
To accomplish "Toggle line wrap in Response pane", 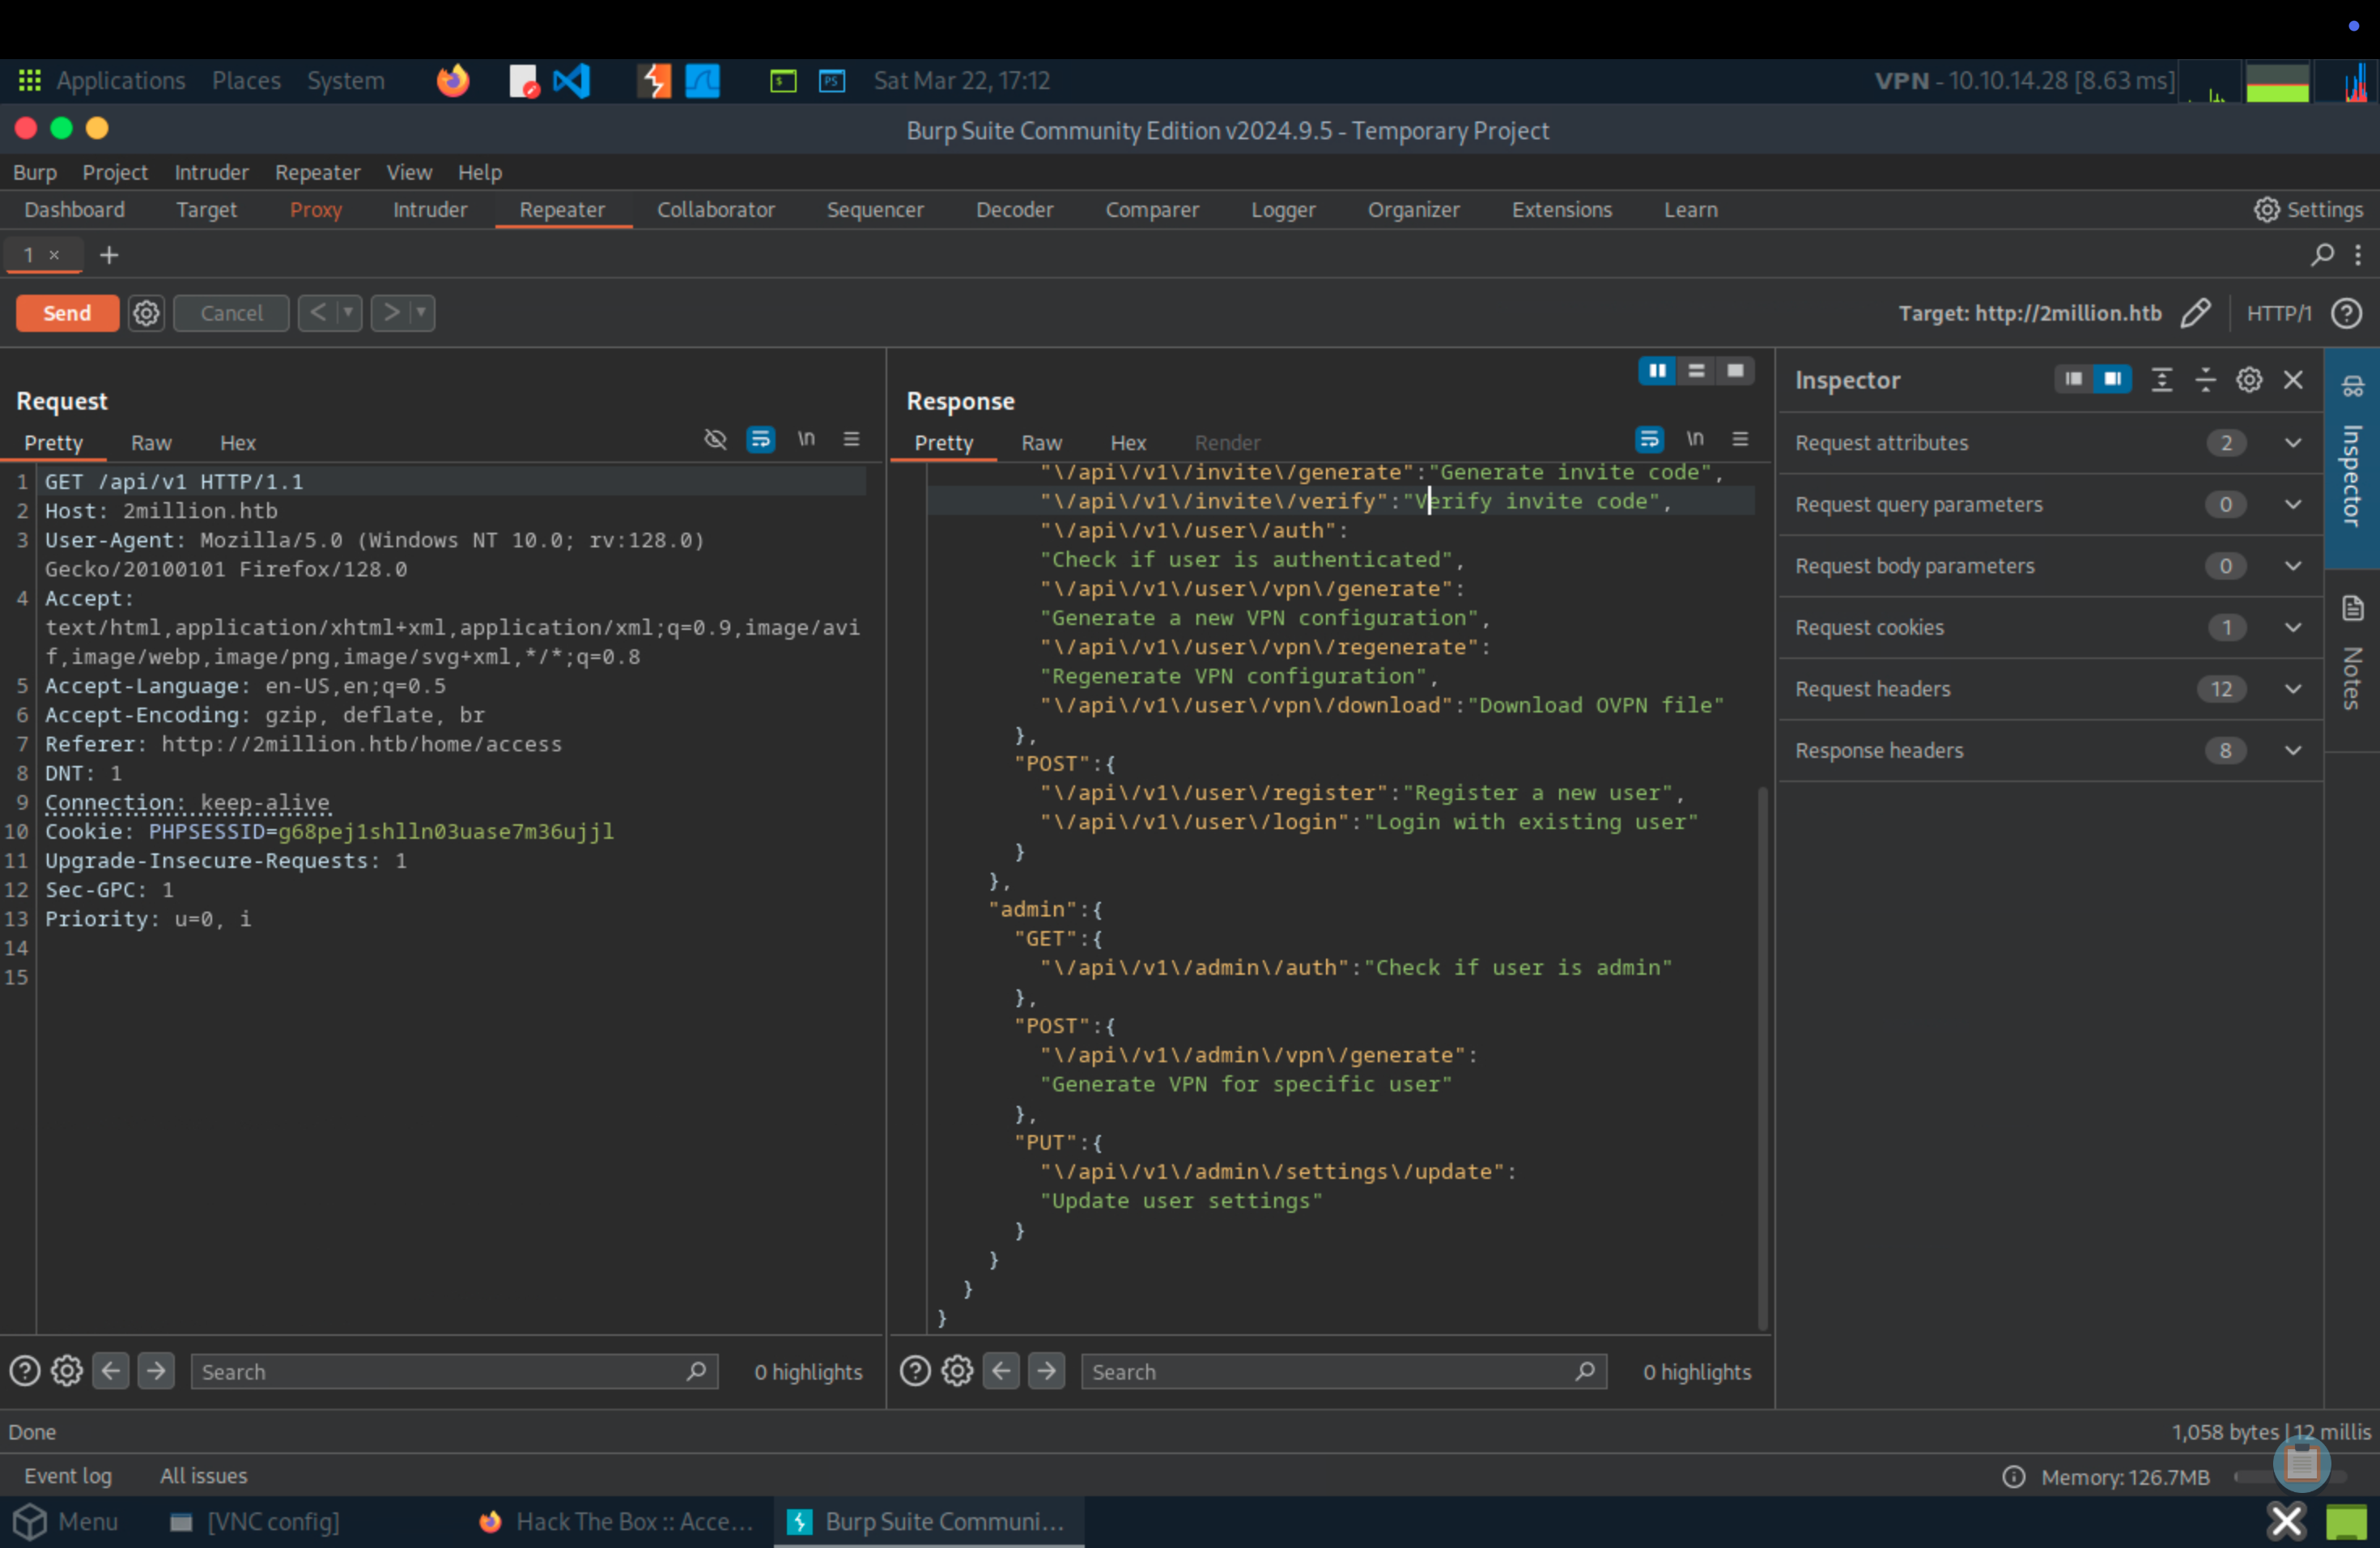I will coord(1649,439).
